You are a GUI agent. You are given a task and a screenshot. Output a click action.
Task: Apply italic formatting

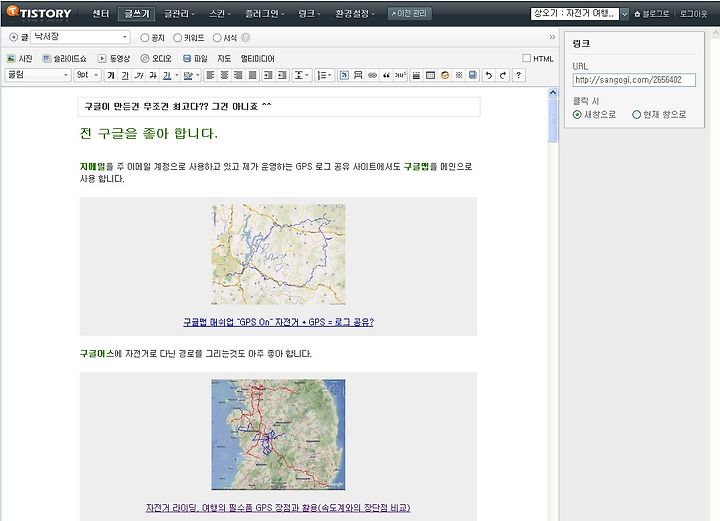pos(139,75)
